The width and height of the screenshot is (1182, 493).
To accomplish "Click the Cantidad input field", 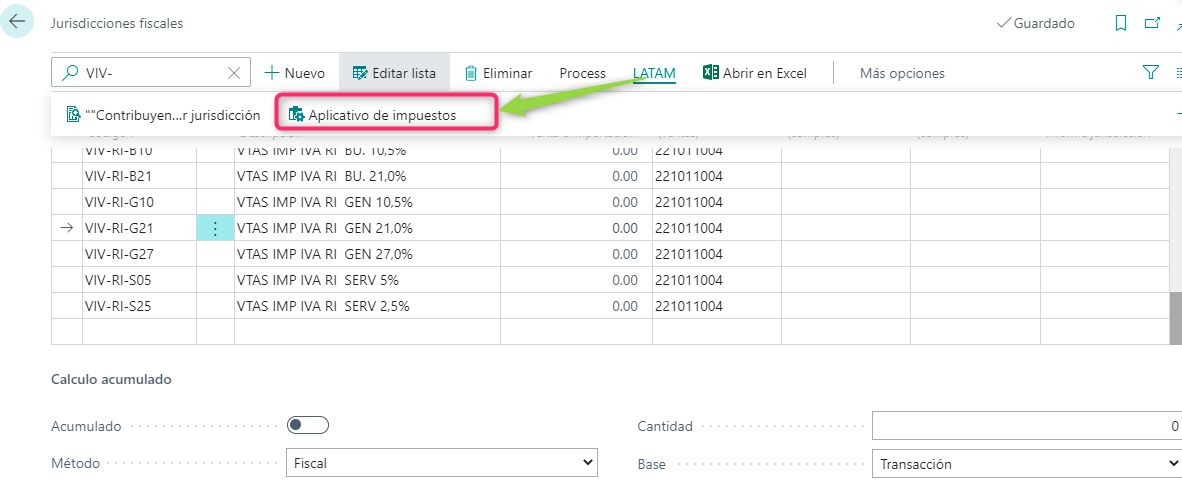I will point(1027,426).
